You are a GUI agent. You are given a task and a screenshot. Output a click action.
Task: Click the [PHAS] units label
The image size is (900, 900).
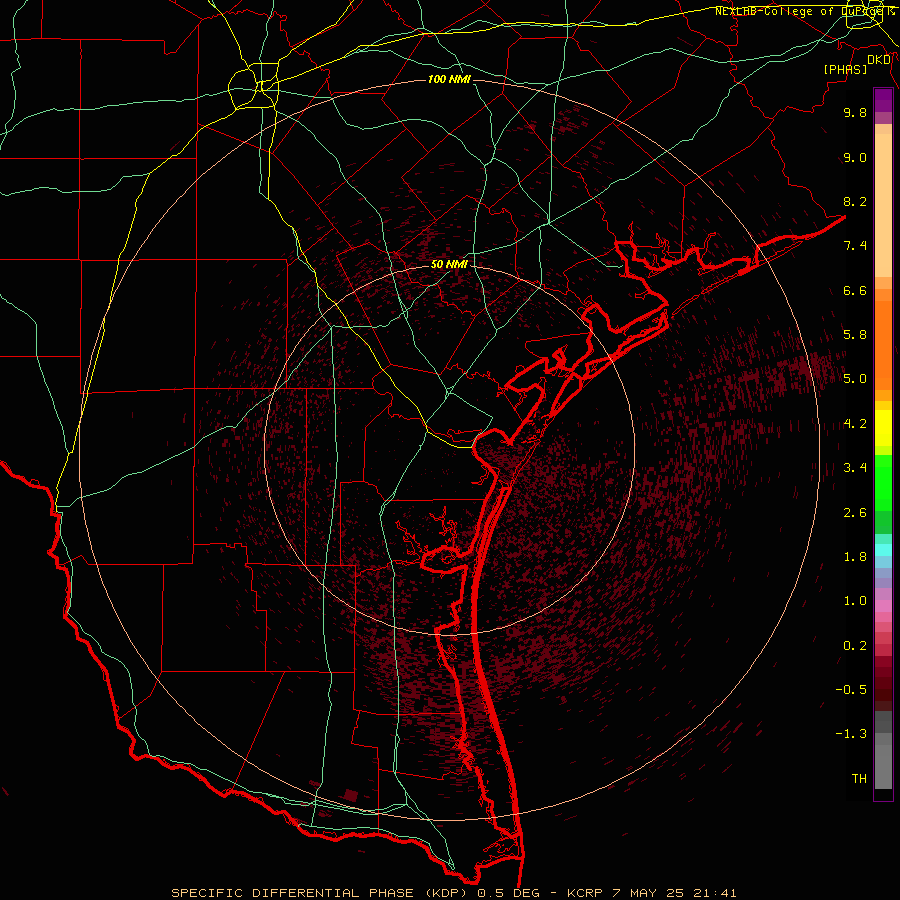[x=845, y=69]
